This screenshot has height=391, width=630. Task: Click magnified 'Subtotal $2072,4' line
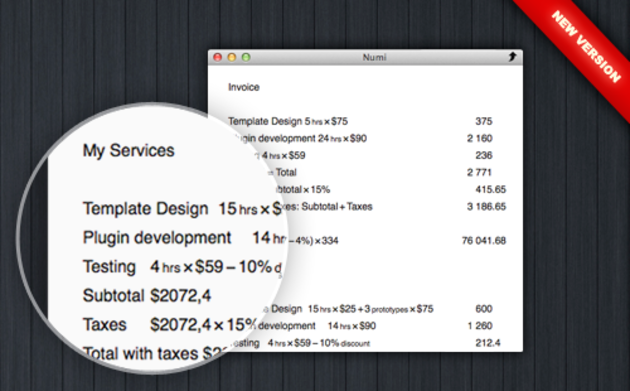(147, 296)
